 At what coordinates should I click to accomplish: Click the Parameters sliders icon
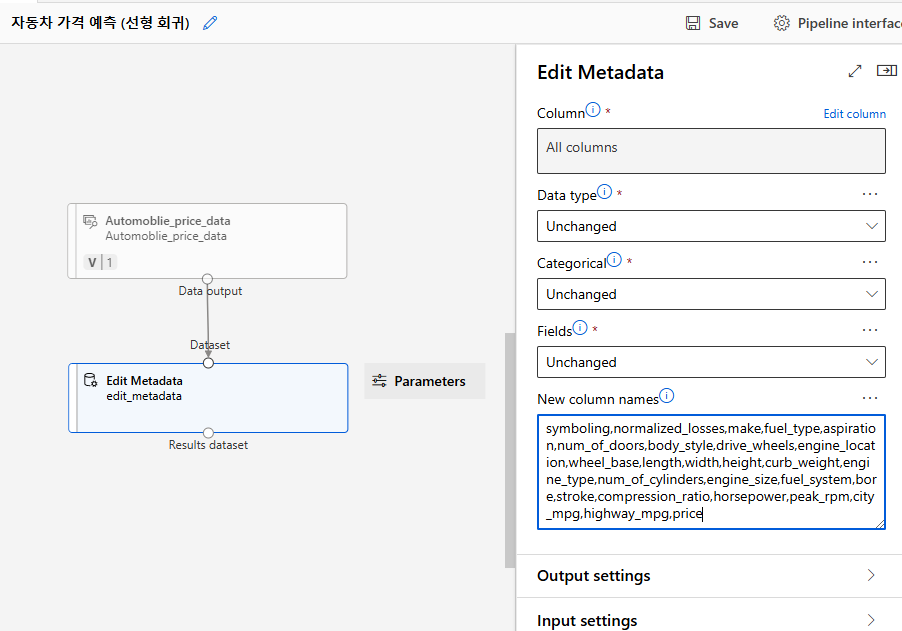click(x=379, y=381)
